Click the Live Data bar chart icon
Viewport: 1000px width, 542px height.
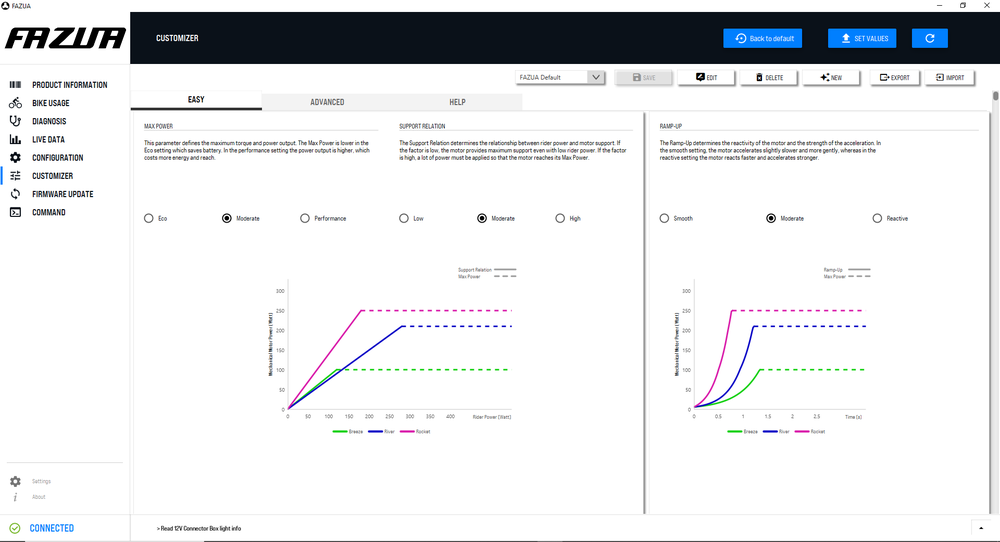click(15, 140)
